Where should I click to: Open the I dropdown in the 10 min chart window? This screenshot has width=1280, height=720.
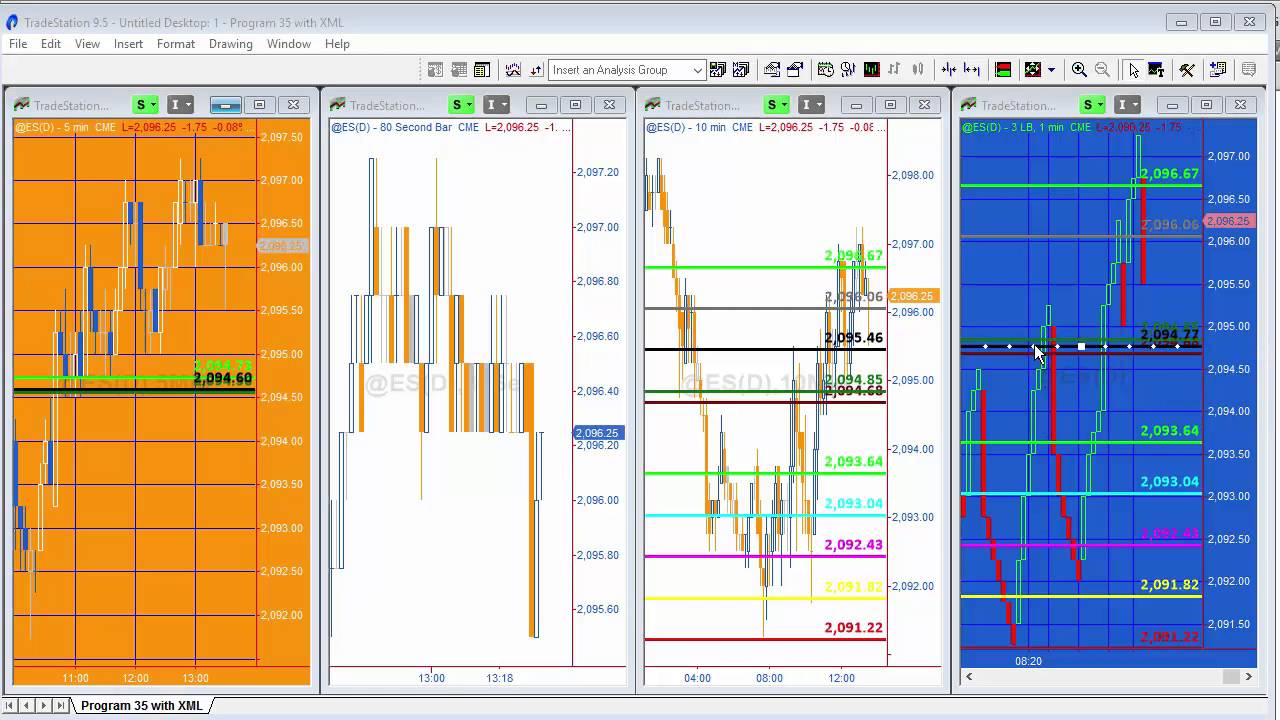coord(811,105)
